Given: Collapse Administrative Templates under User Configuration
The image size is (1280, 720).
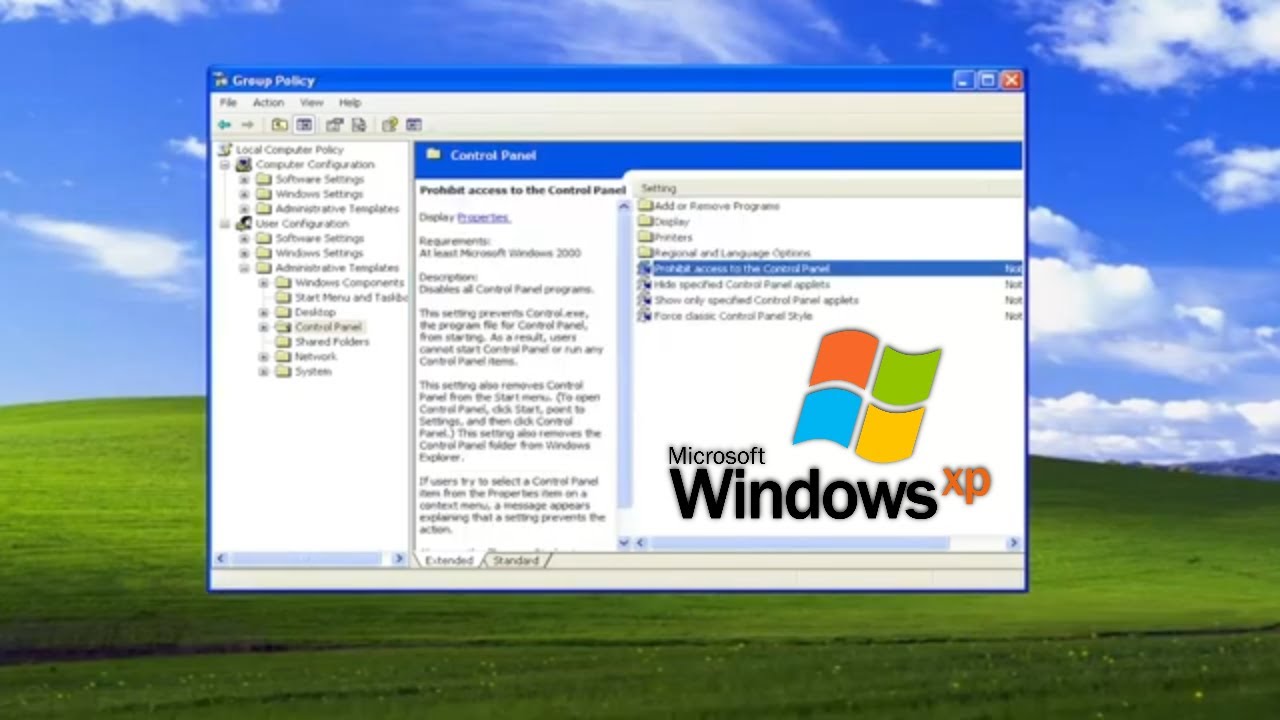Looking at the screenshot, I should pyautogui.click(x=244, y=268).
